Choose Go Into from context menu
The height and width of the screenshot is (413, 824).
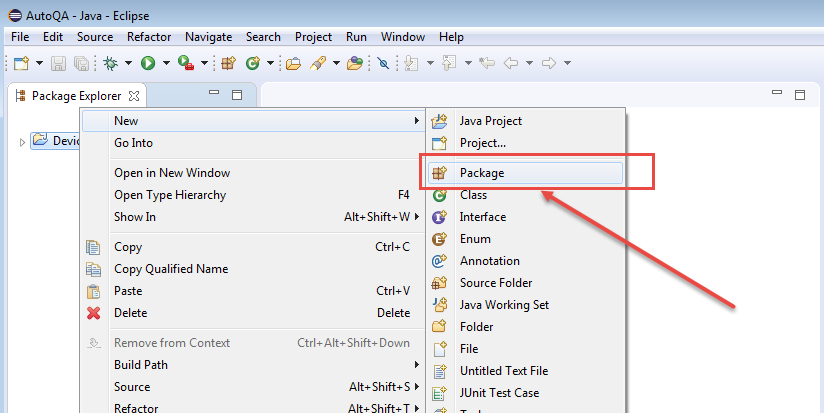click(253, 143)
